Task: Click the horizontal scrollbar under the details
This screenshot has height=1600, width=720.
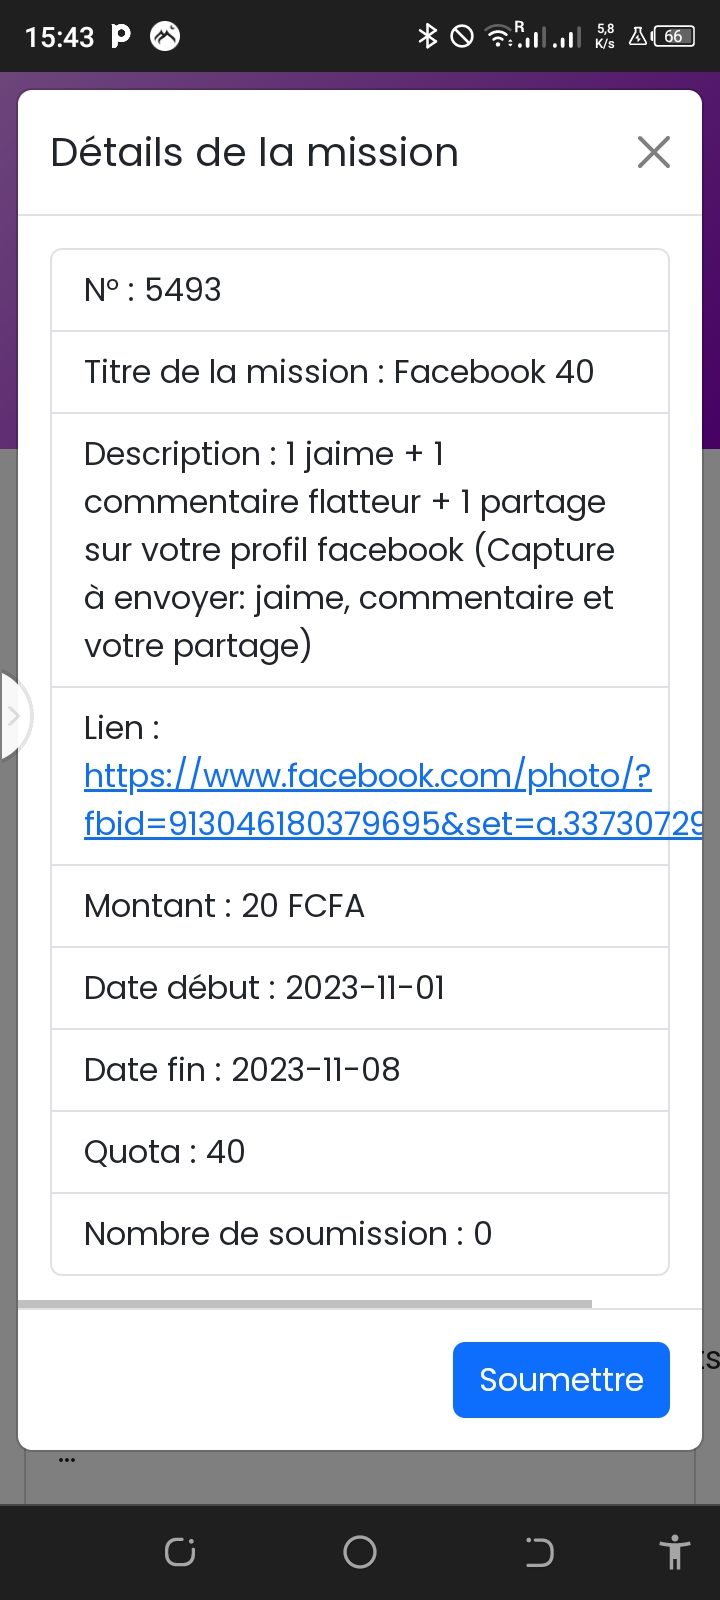Action: point(305,1304)
